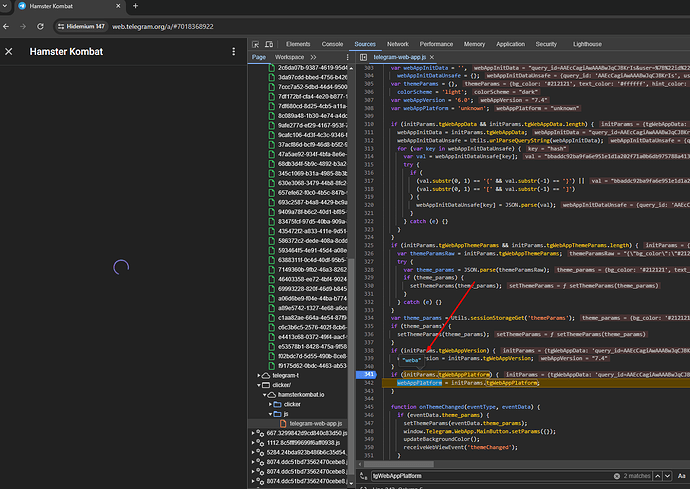
Task: Click the browser forward arrow
Action: 23,26
